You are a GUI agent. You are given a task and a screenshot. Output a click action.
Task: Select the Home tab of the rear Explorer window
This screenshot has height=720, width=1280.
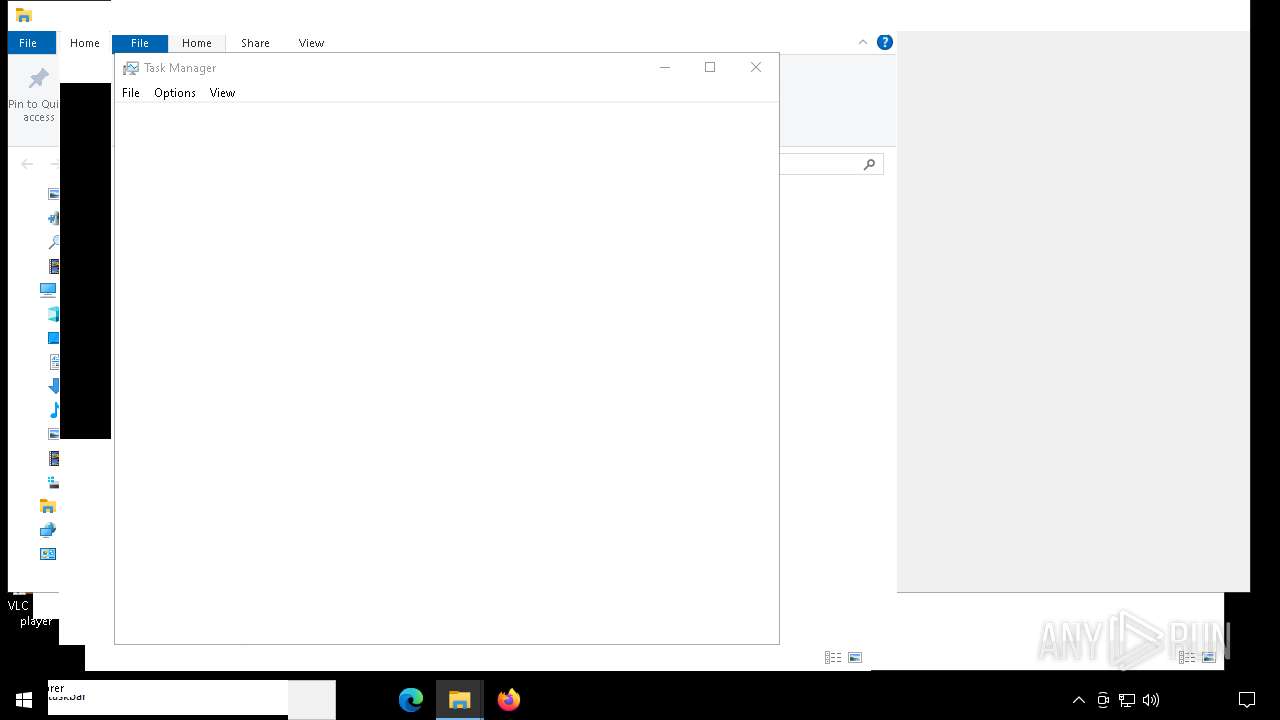tap(84, 43)
